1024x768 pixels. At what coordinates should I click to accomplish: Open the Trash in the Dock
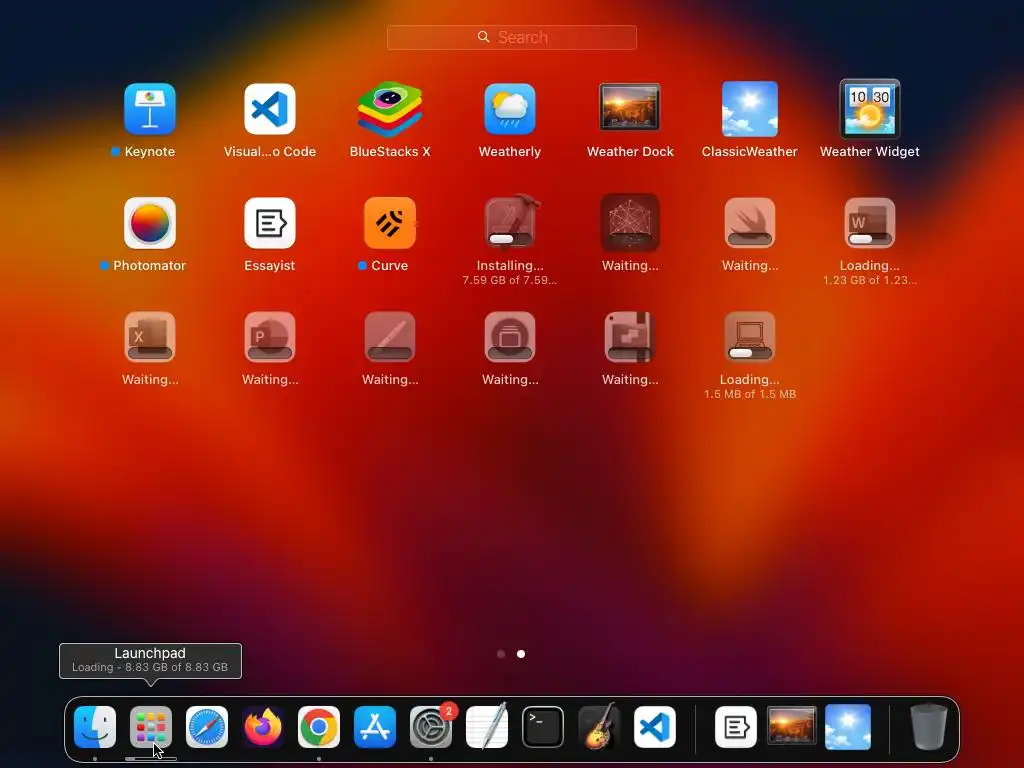929,726
